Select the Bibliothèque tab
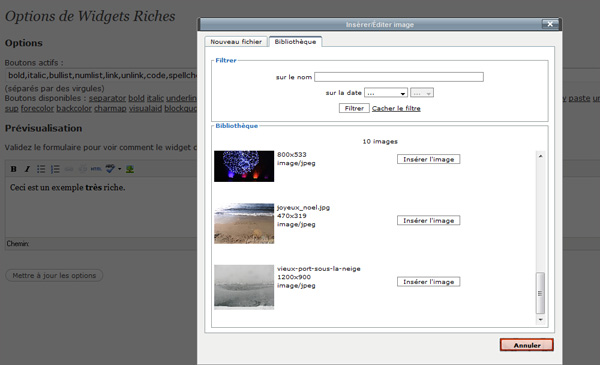Image resolution: width=600 pixels, height=365 pixels. point(295,42)
